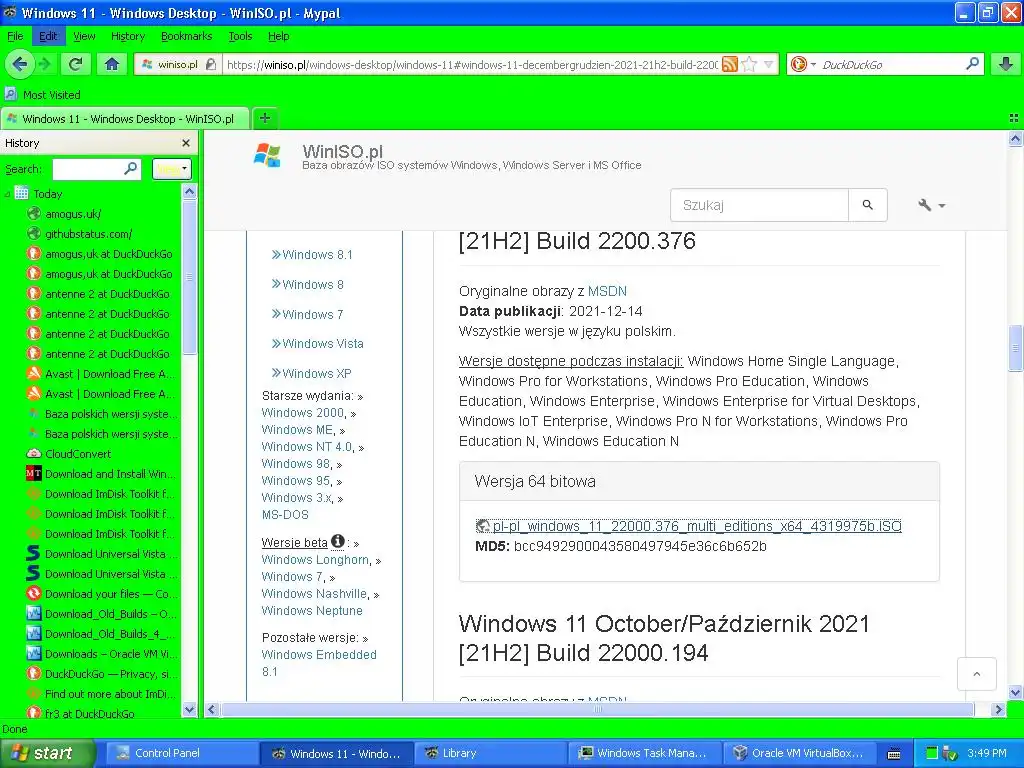Click the DuckDuckGo search magnifier icon
This screenshot has width=1024, height=768.
point(972,64)
